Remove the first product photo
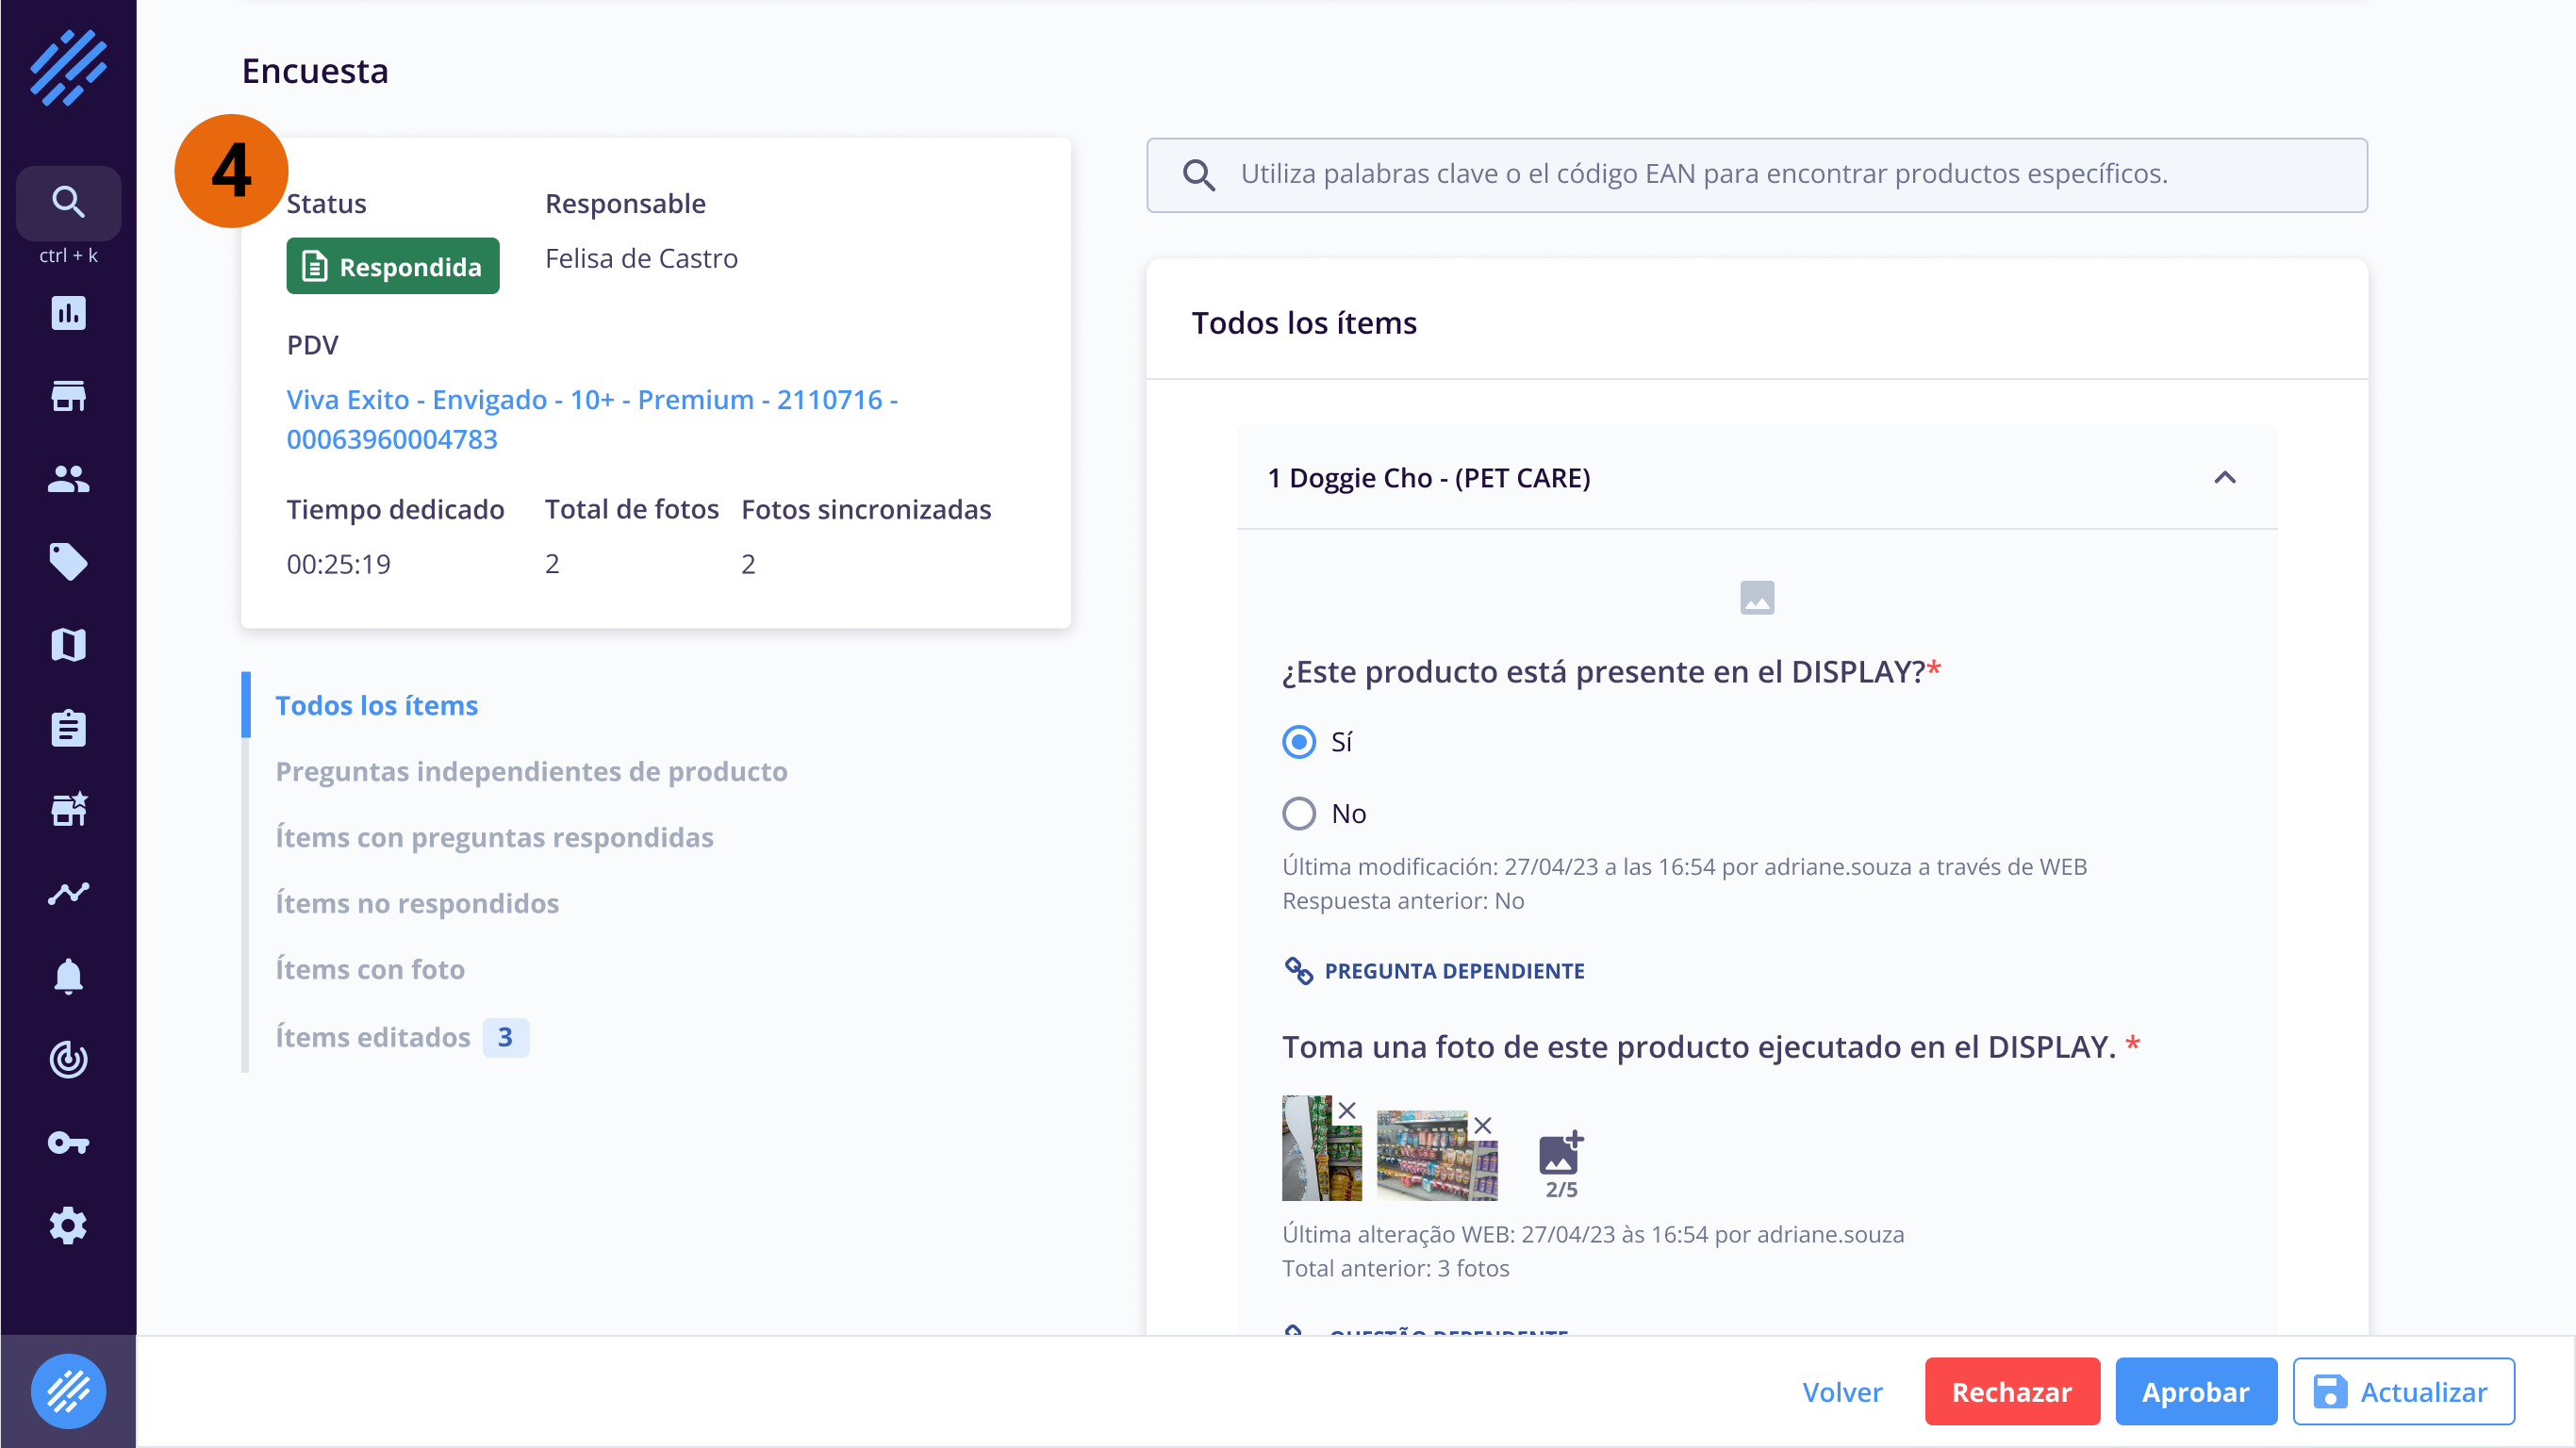The height and width of the screenshot is (1448, 2576). [1347, 1110]
